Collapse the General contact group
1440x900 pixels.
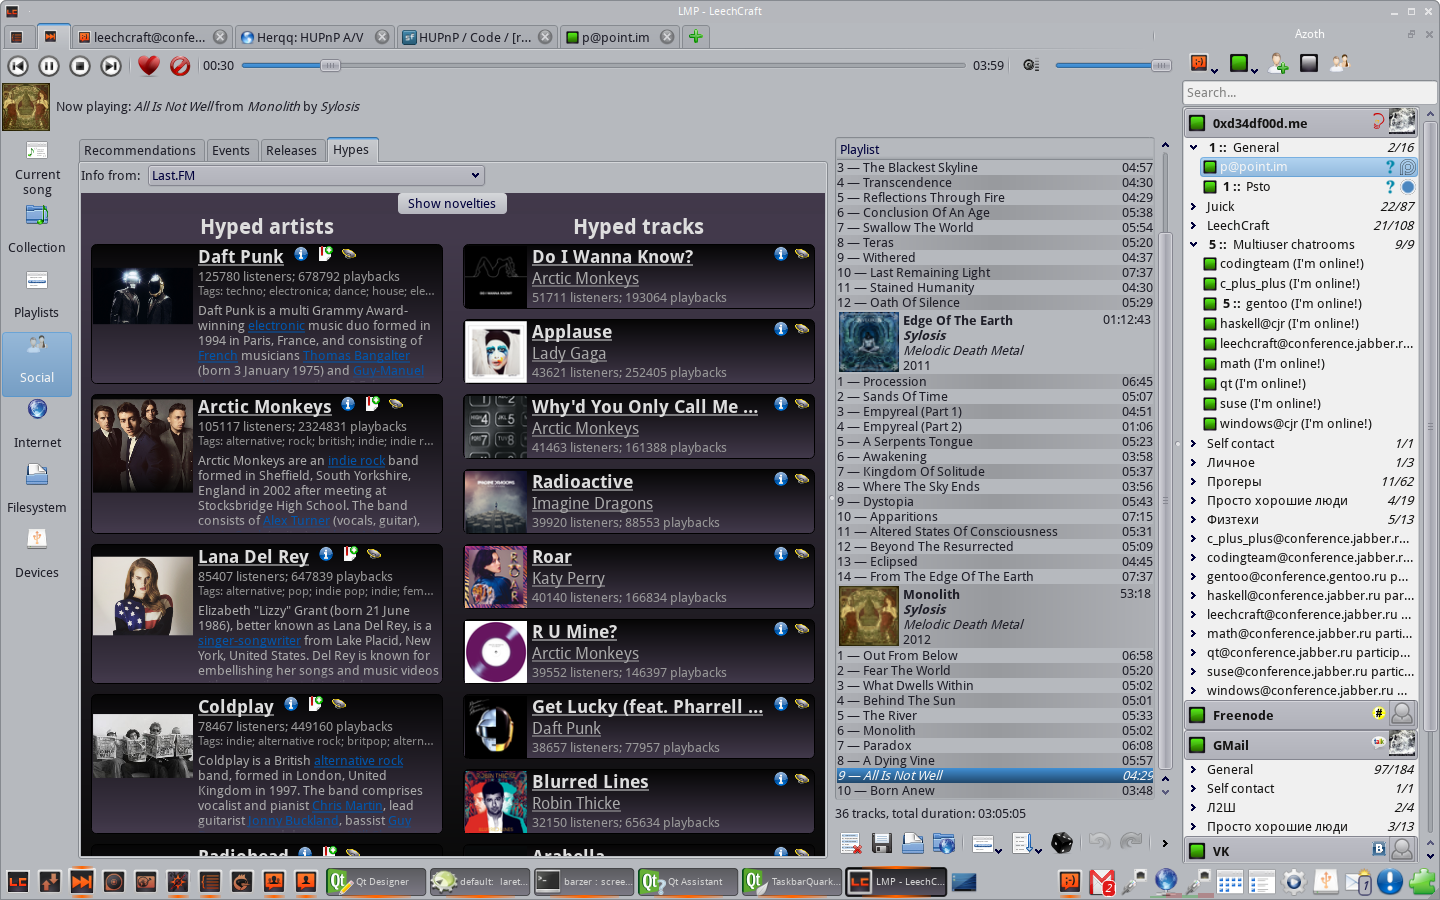coord(1193,147)
